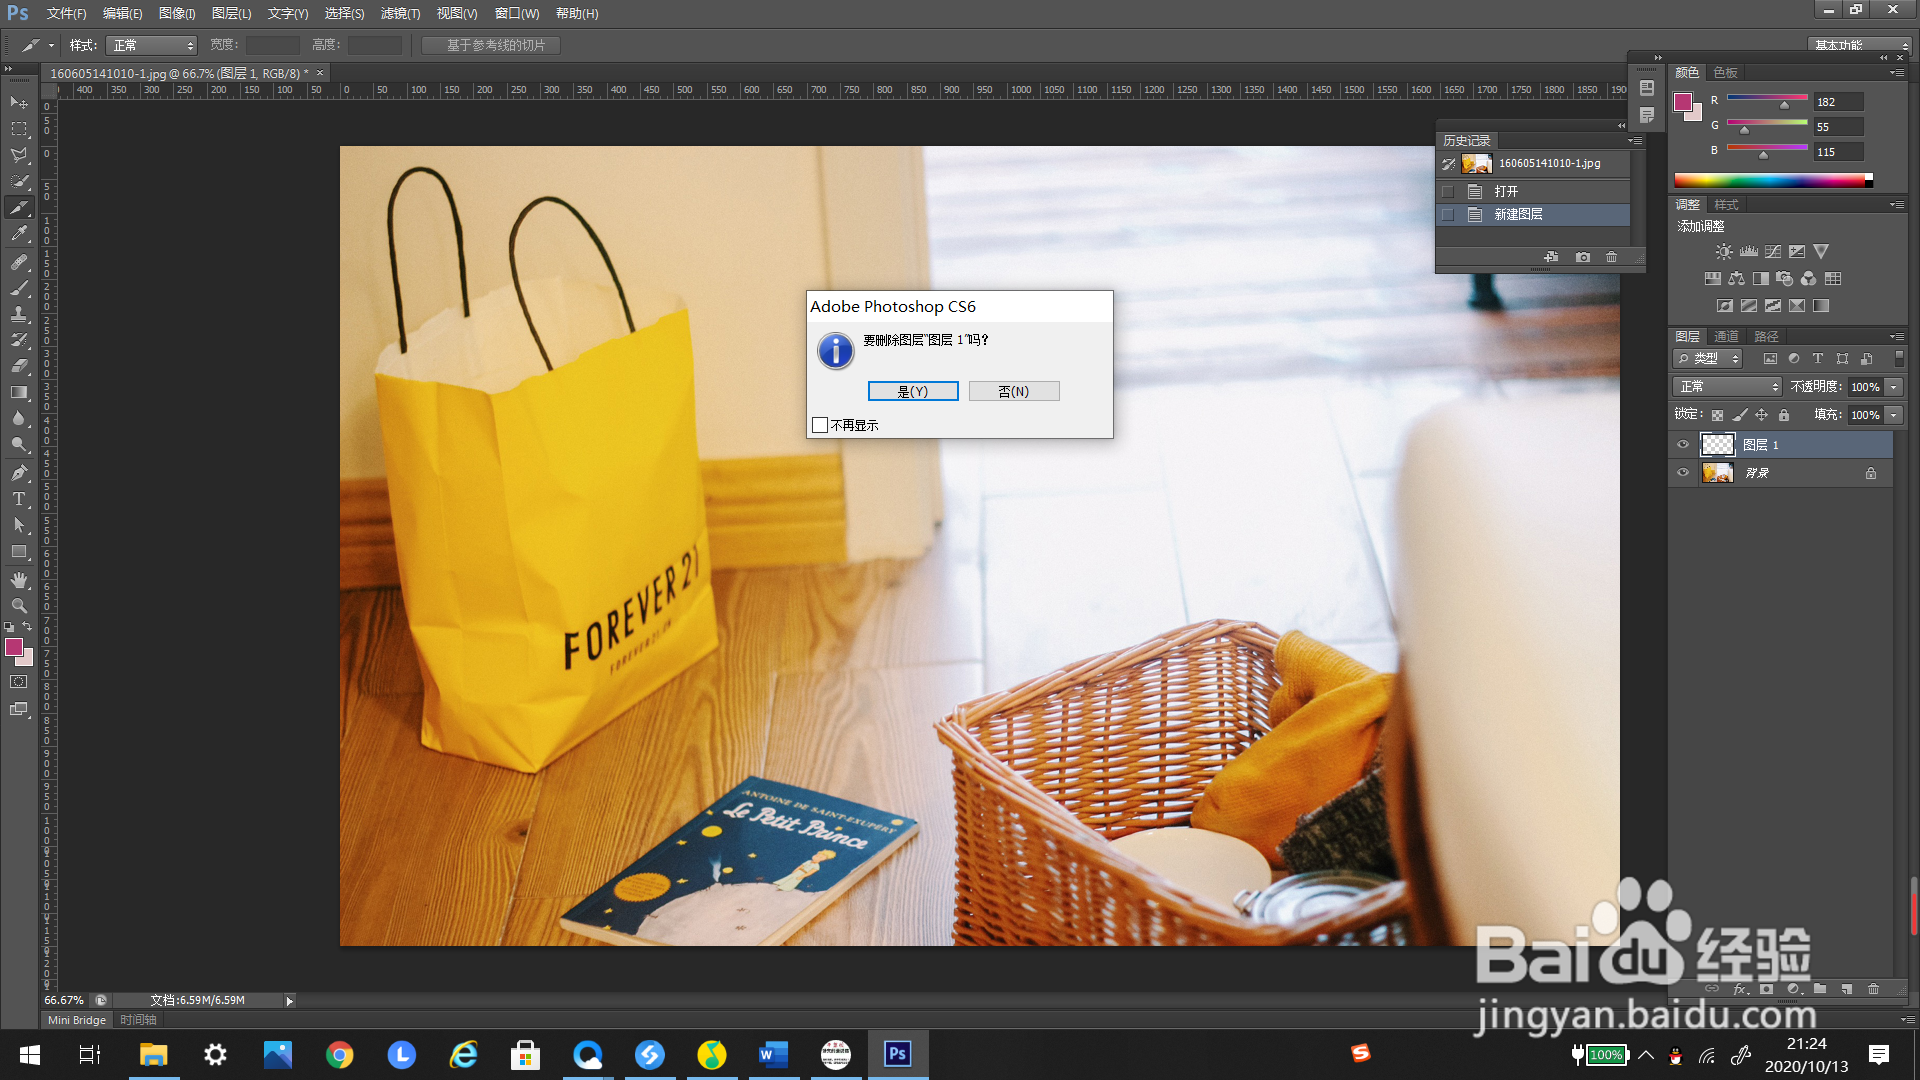Click the foreground color swatch in toolbar
The image size is (1920, 1080).
click(x=14, y=647)
